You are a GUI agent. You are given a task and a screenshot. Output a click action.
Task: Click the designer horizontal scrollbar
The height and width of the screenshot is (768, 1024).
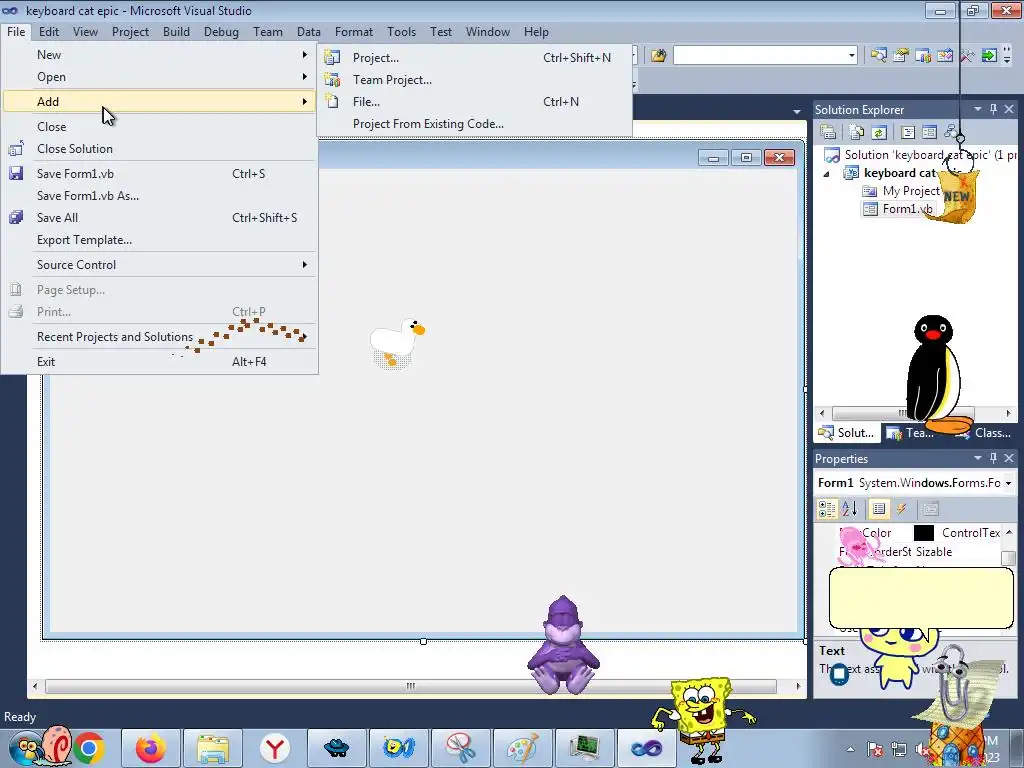[x=410, y=686]
